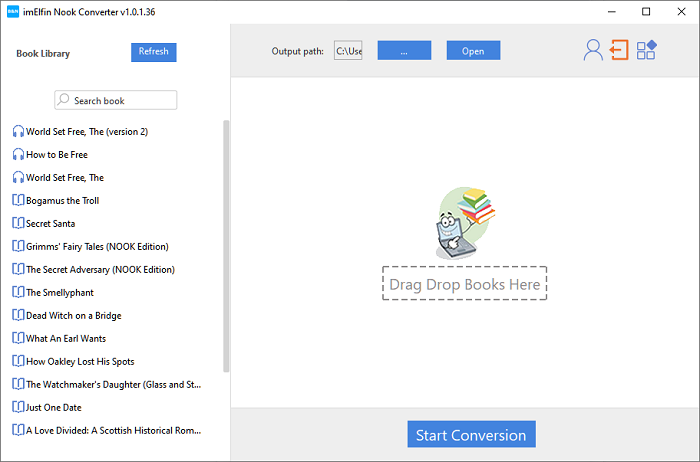
Task: Select 'World Set Free, The (version 2)' audiobook
Action: tap(87, 132)
